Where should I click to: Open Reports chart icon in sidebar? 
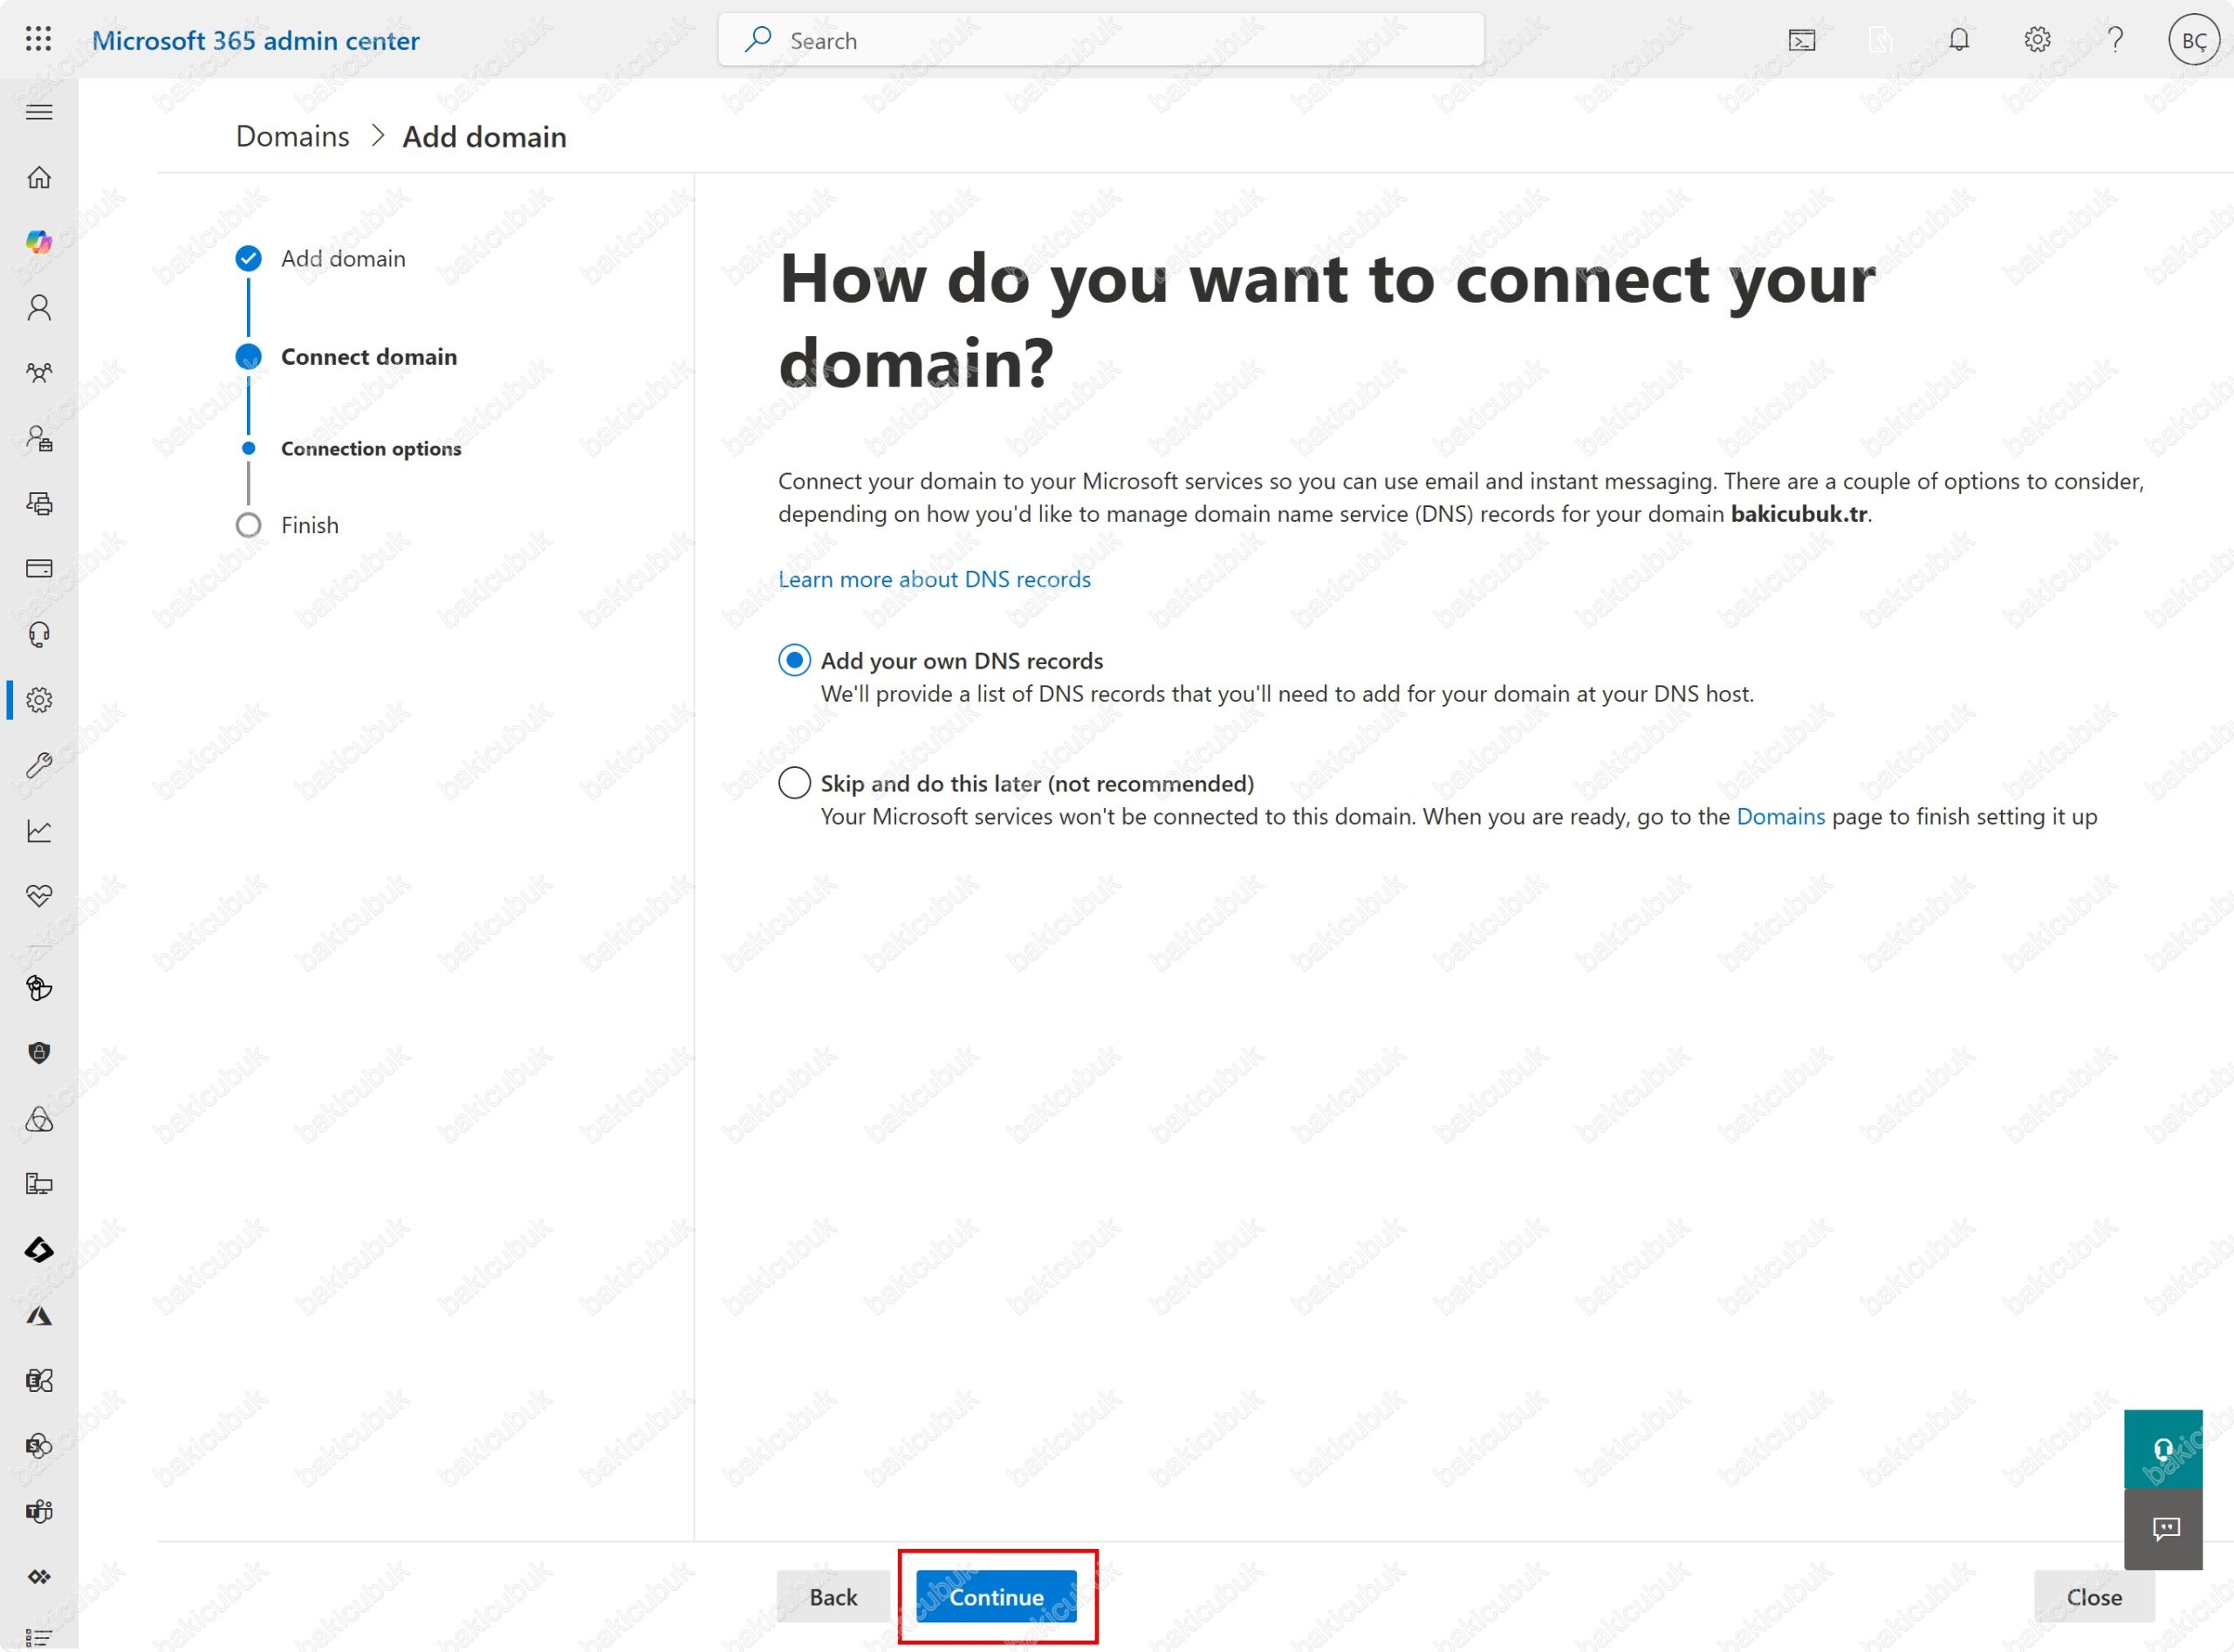tap(39, 830)
